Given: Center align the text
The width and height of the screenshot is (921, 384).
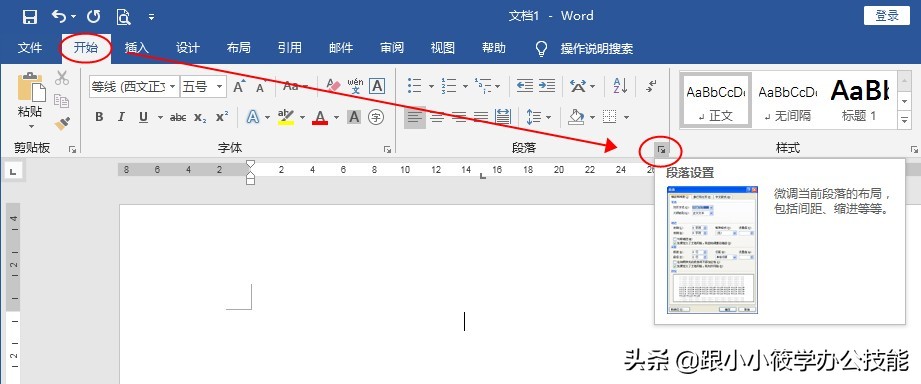Looking at the screenshot, I should click(437, 117).
